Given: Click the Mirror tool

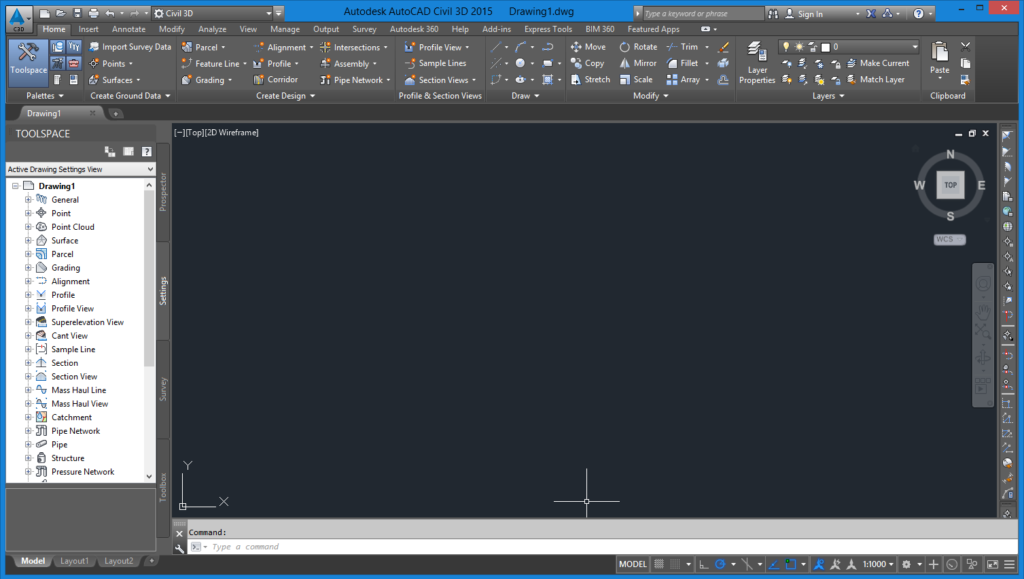Looking at the screenshot, I should pos(639,63).
